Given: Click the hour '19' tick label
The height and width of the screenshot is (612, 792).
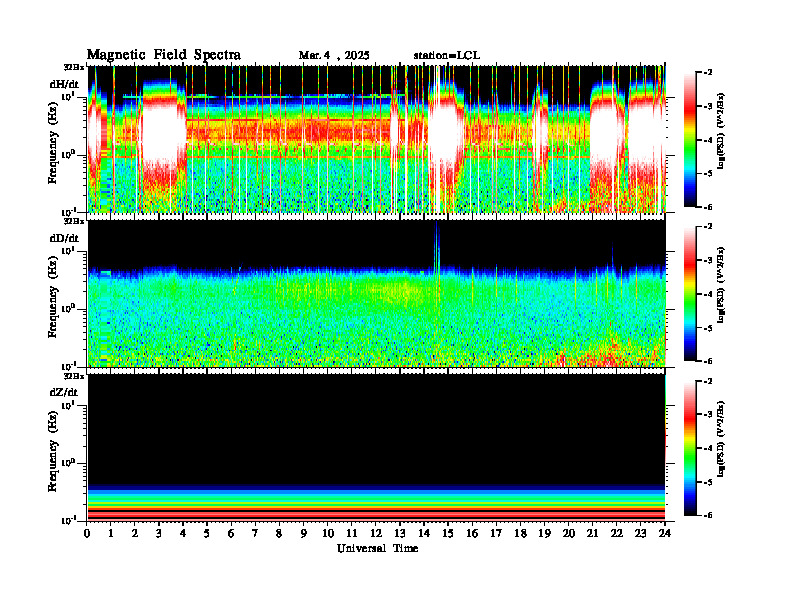Looking at the screenshot, I should point(544,533).
